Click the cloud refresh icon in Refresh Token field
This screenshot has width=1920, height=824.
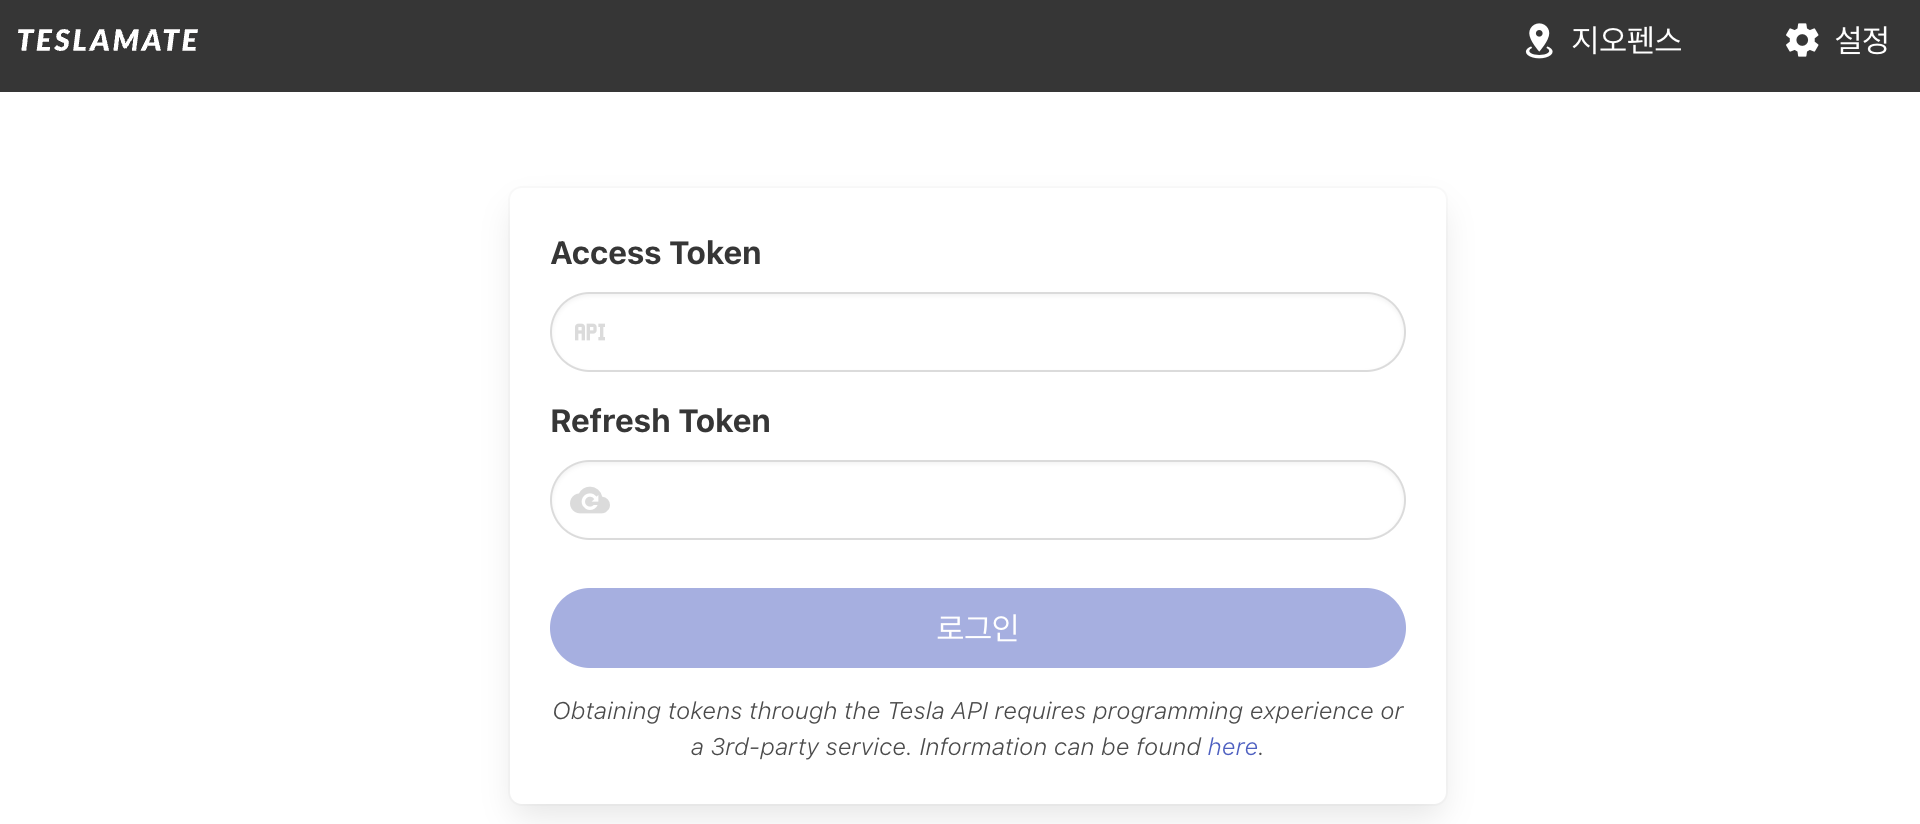589,500
